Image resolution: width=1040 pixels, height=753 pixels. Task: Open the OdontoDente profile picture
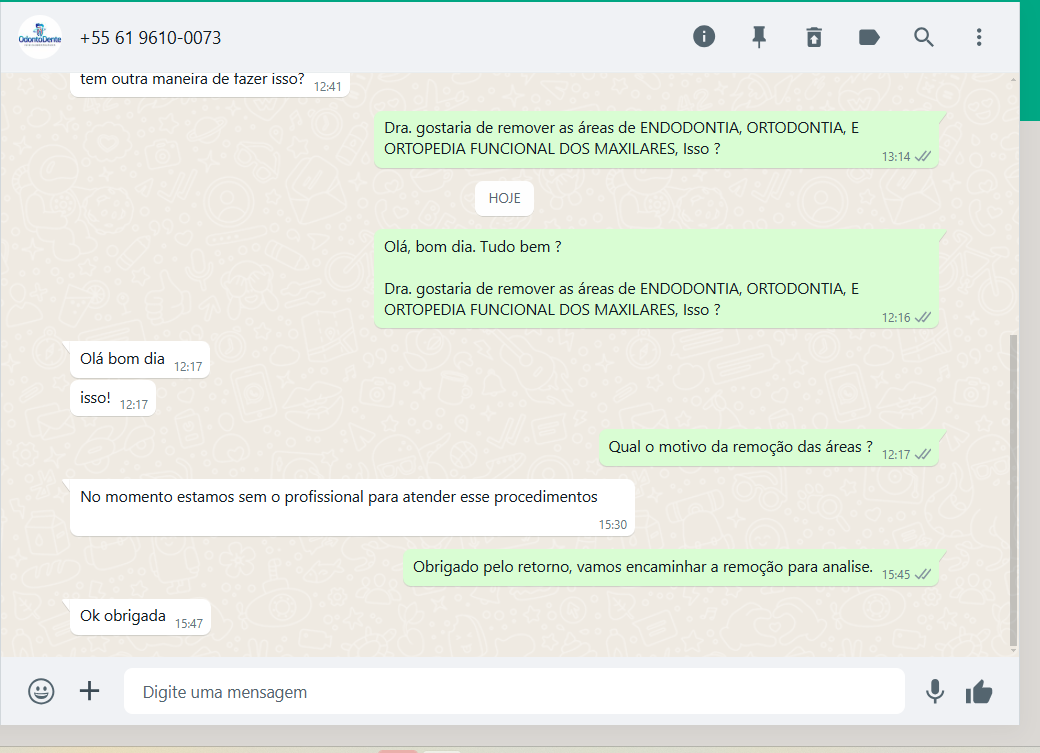point(40,38)
